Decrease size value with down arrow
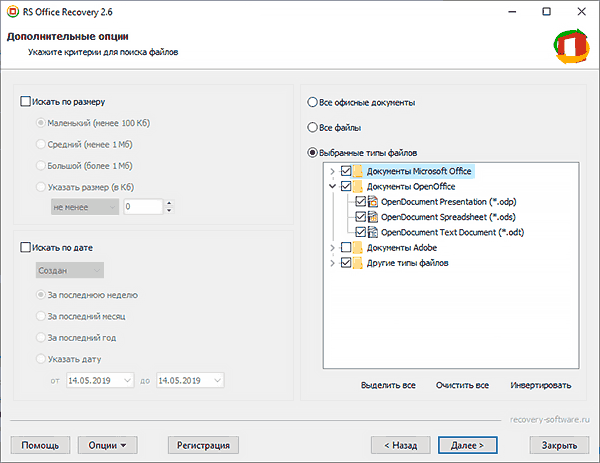 (x=169, y=211)
